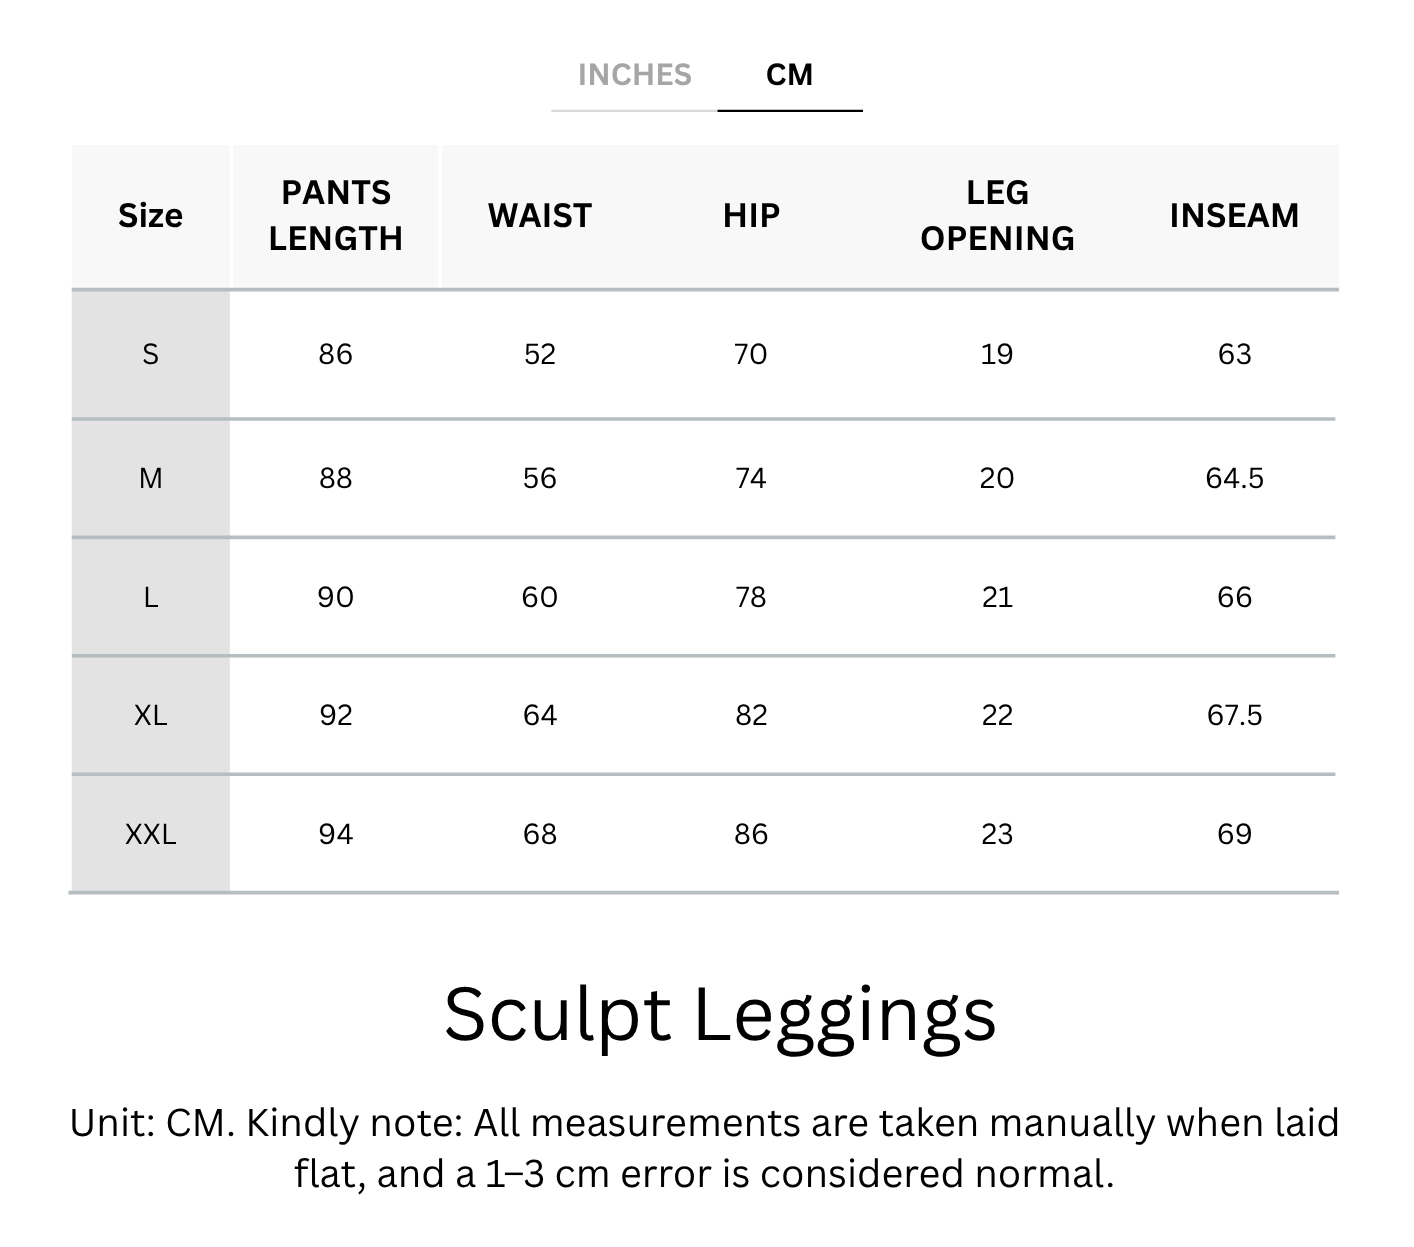Click the 67.5 inseam value for XL
This screenshot has width=1414, height=1247.
[1234, 715]
